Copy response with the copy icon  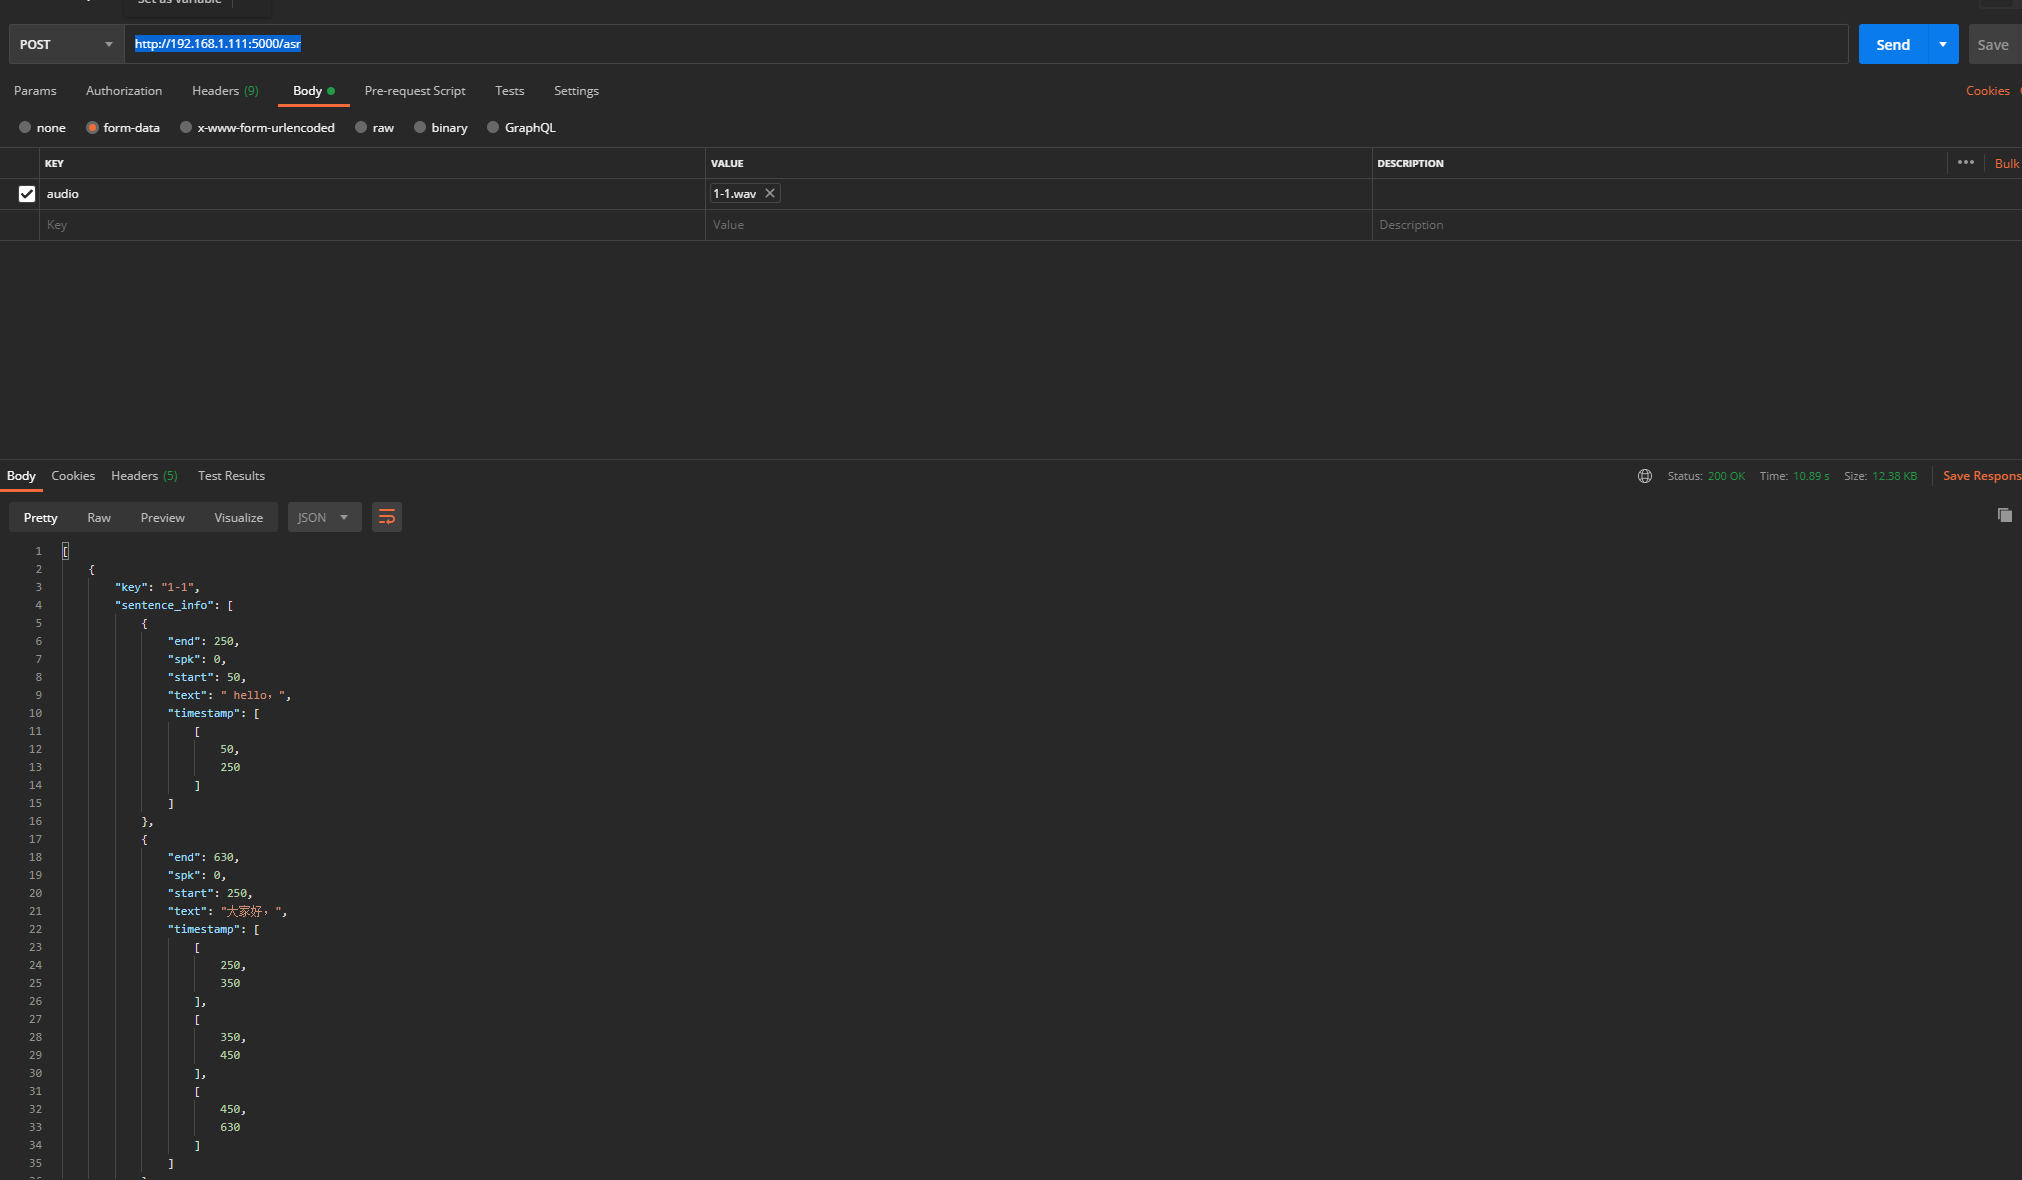click(x=2004, y=515)
